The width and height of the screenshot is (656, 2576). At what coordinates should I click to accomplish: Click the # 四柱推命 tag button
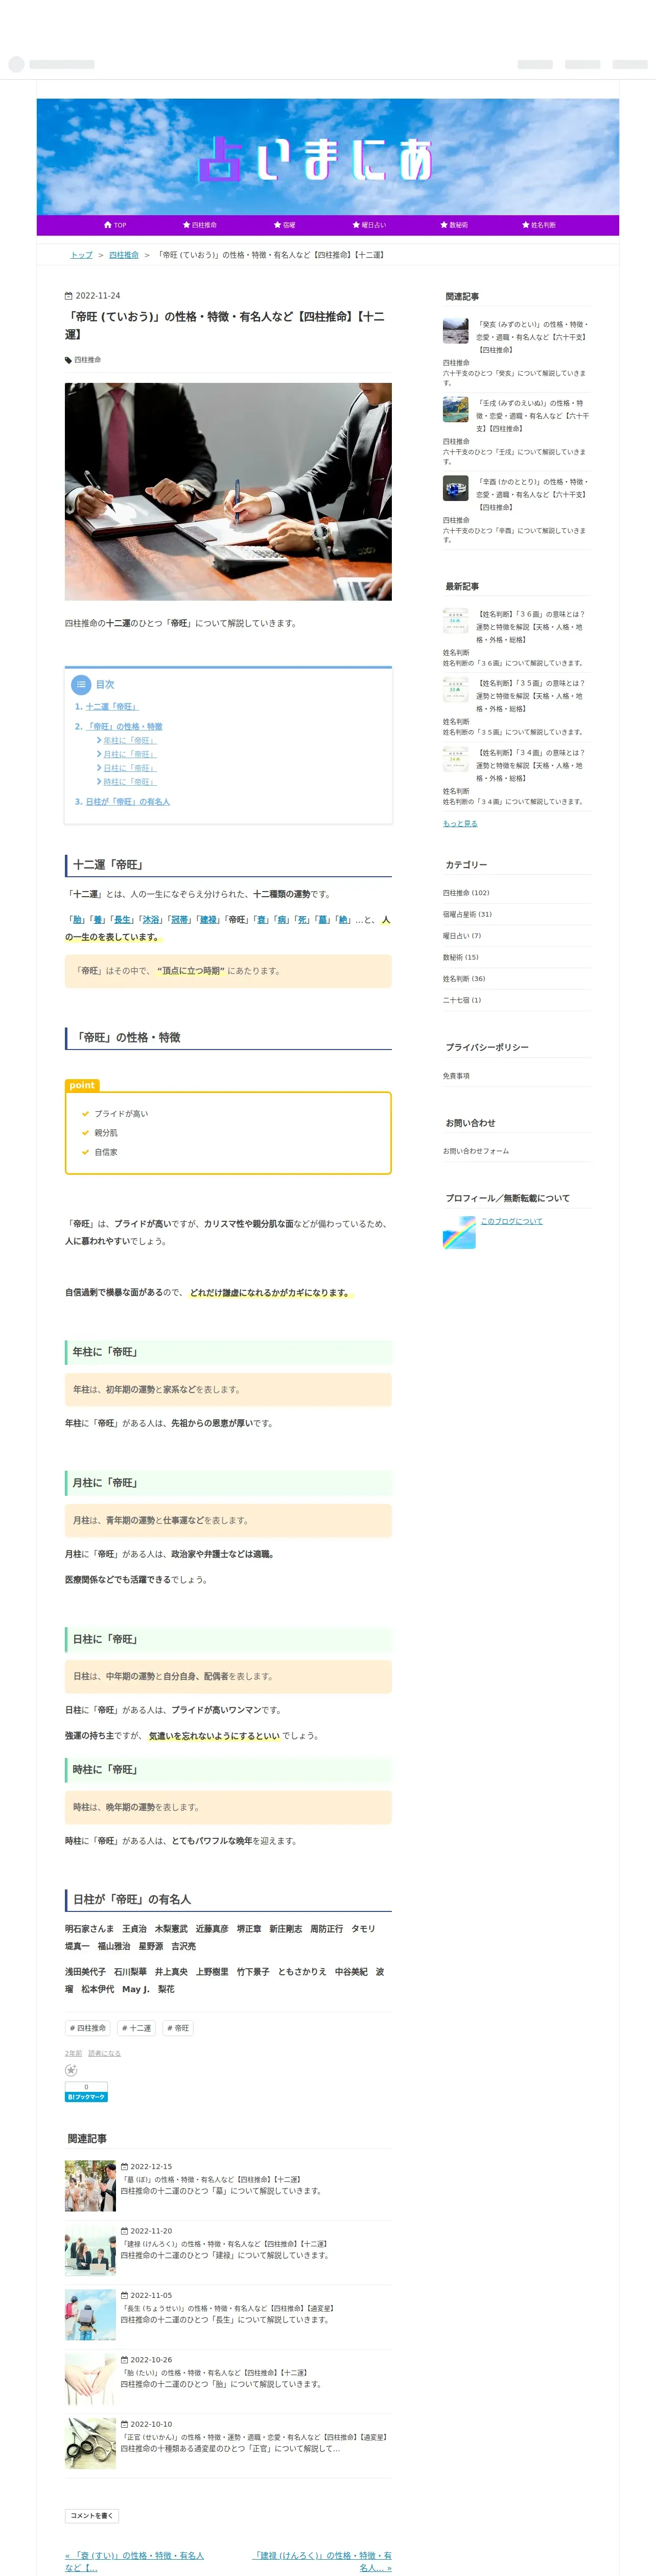pos(88,2028)
